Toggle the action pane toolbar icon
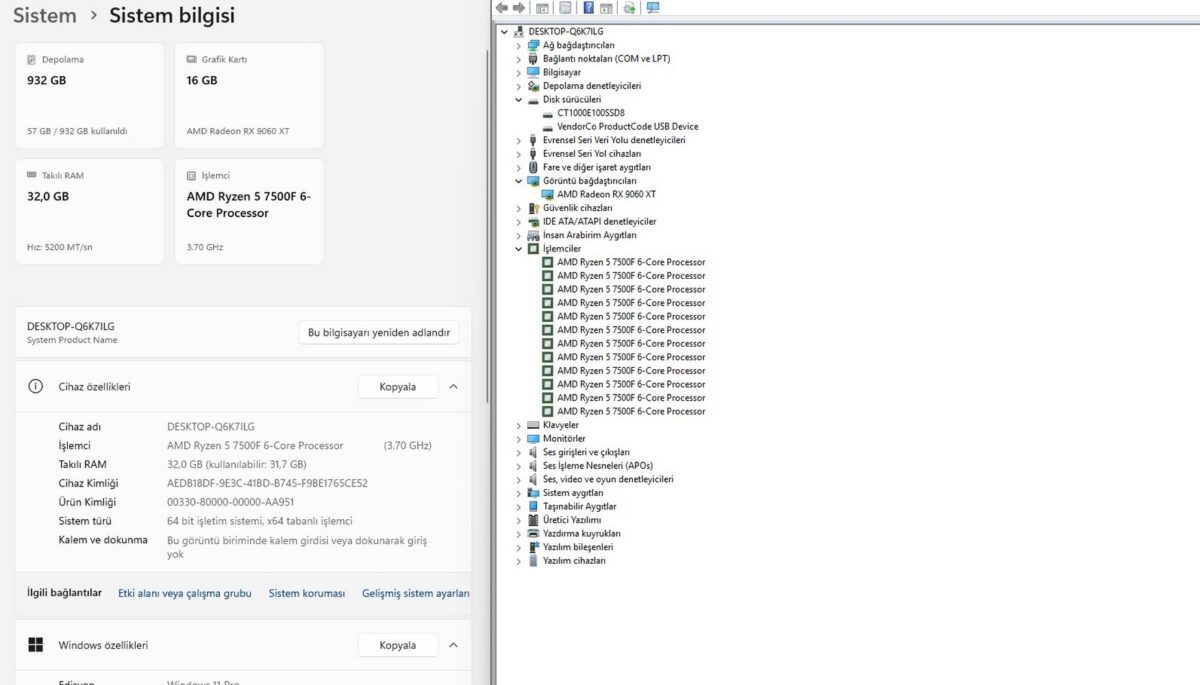Screen dimensions: 1200x685 606,8
